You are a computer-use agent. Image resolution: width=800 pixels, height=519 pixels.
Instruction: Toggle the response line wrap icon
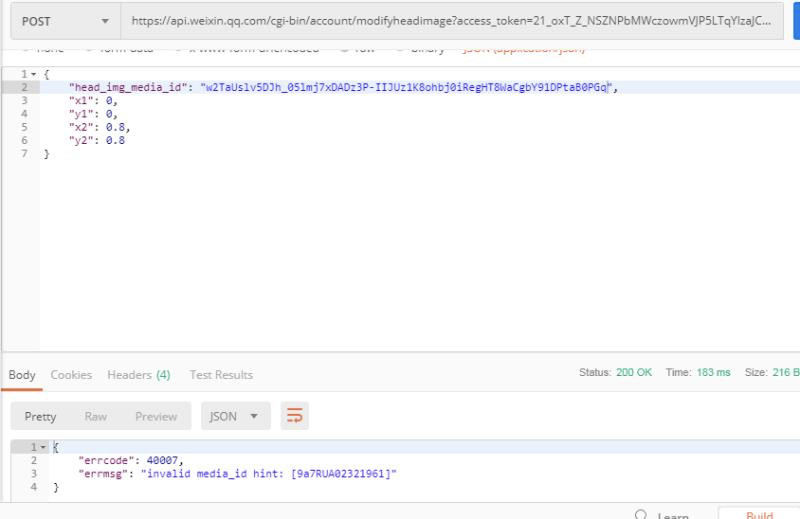click(x=294, y=416)
